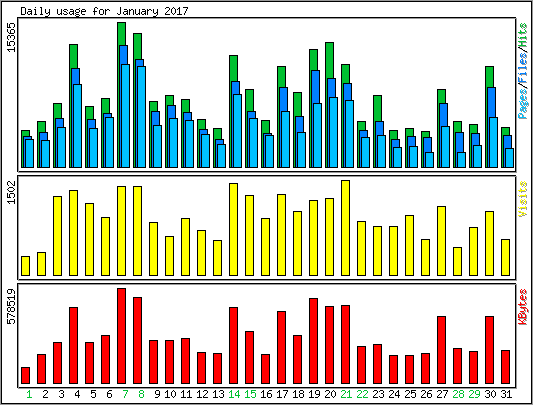The width and height of the screenshot is (533, 405).
Task: Click the Pages/Files/Hits legend label
Action: click(523, 71)
